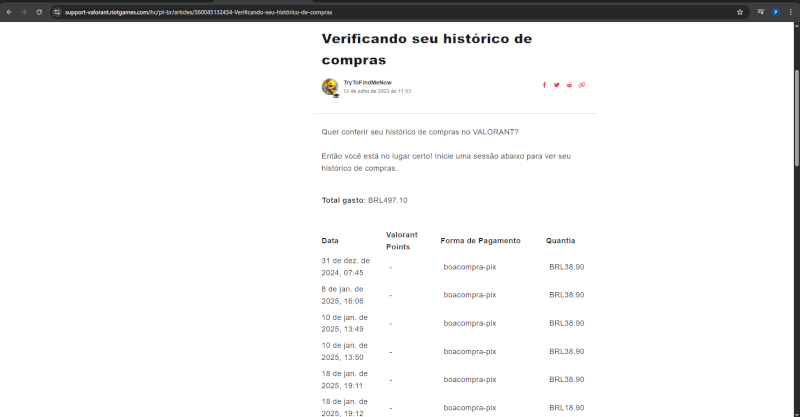The image size is (800, 417).
Task: Share the article on Facebook
Action: (x=544, y=85)
